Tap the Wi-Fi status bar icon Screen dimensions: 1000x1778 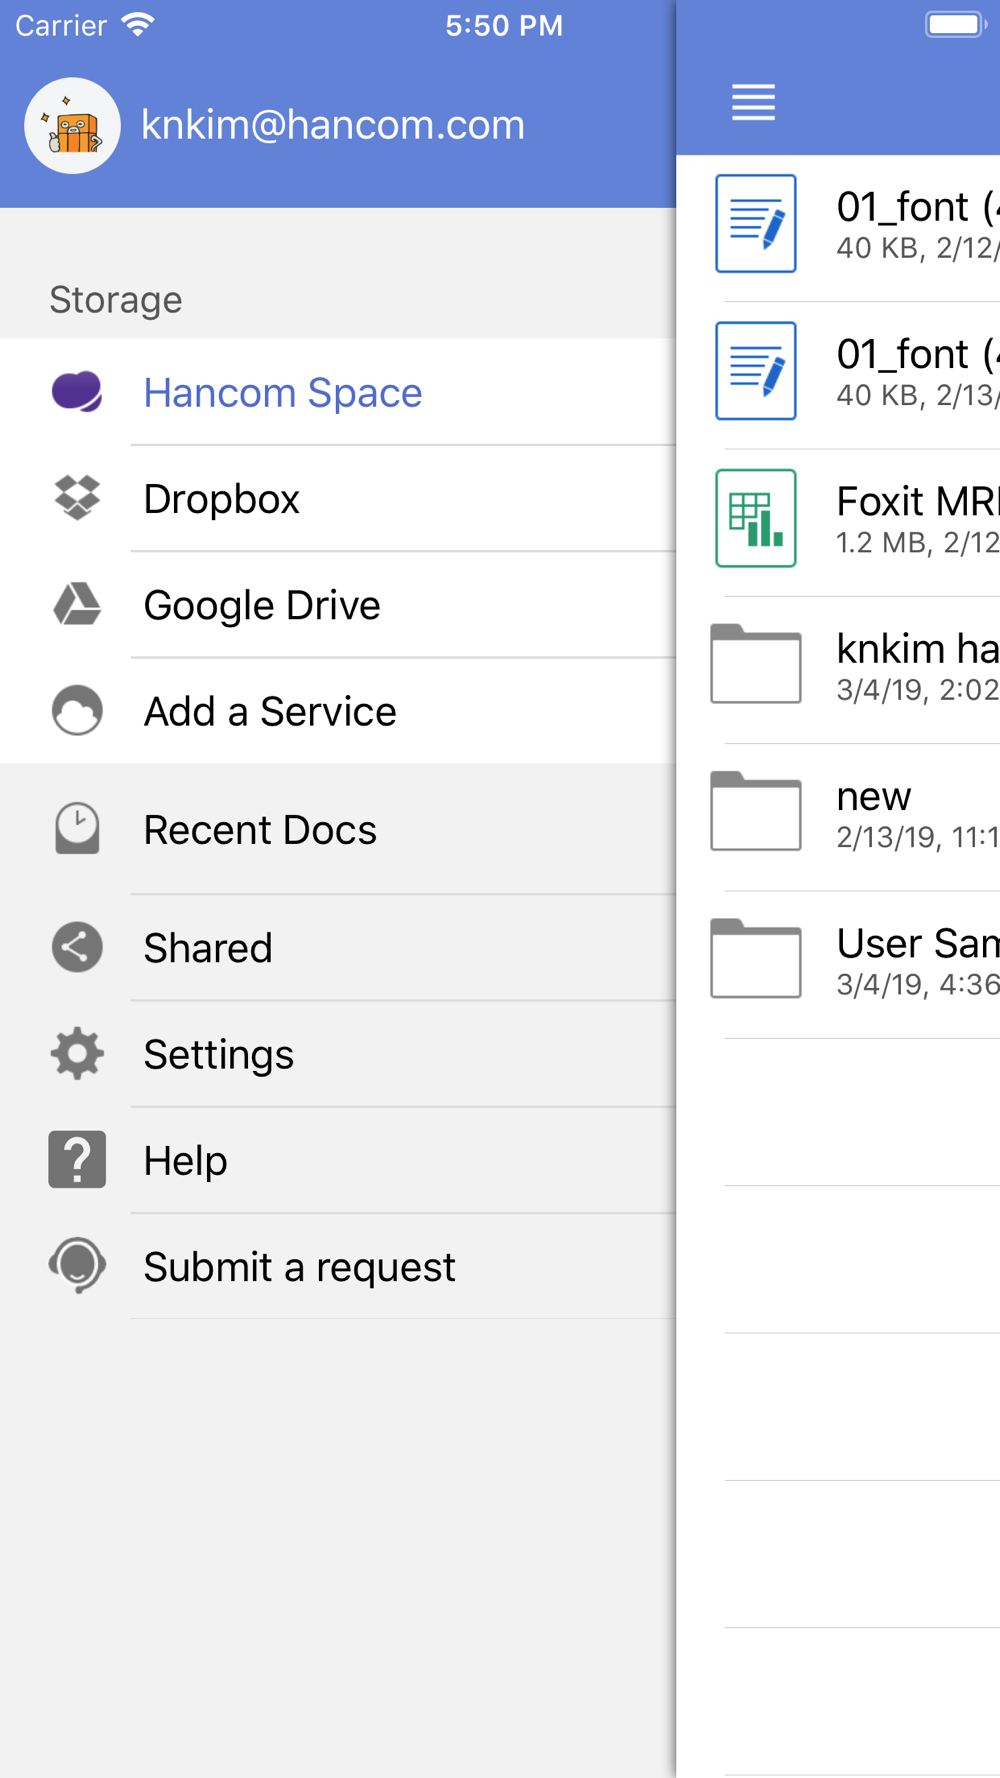click(x=138, y=24)
